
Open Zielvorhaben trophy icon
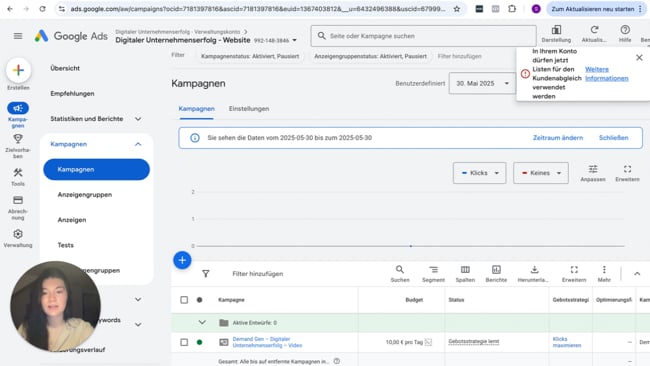pos(18,138)
